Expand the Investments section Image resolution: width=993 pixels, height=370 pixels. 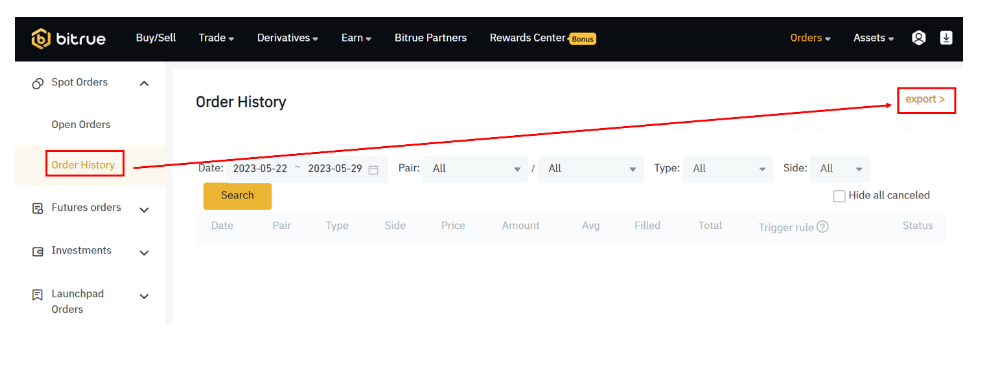tap(144, 253)
